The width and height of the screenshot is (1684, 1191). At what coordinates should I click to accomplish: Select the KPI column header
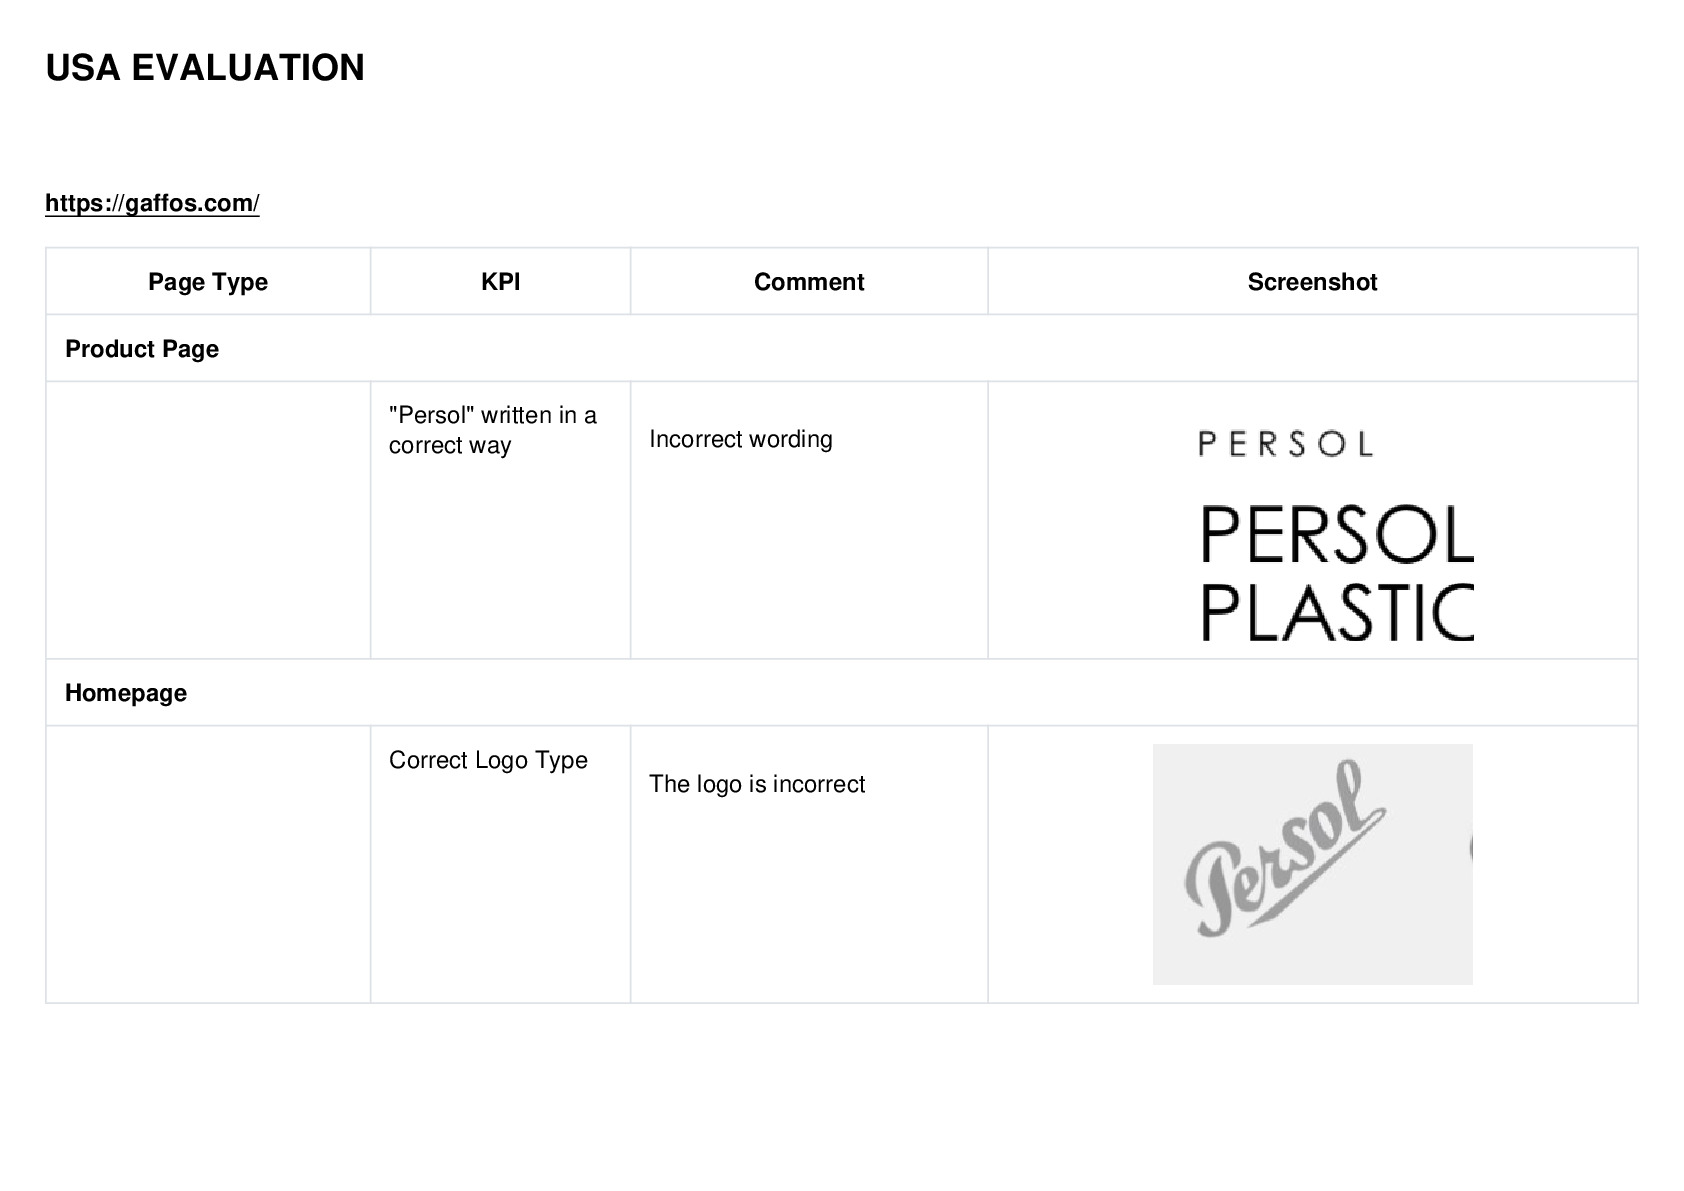tap(500, 282)
